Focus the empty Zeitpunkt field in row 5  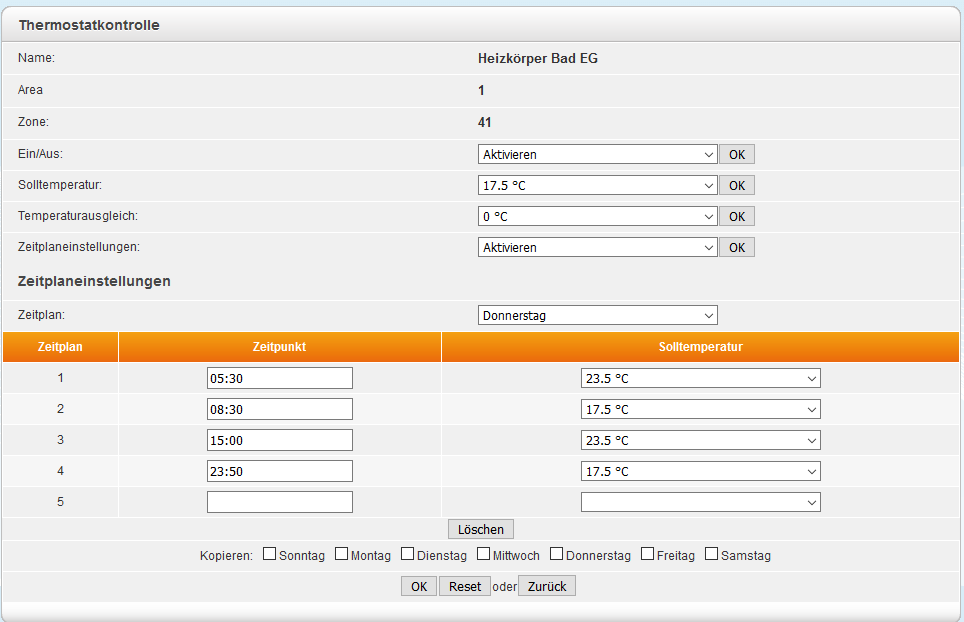click(280, 502)
